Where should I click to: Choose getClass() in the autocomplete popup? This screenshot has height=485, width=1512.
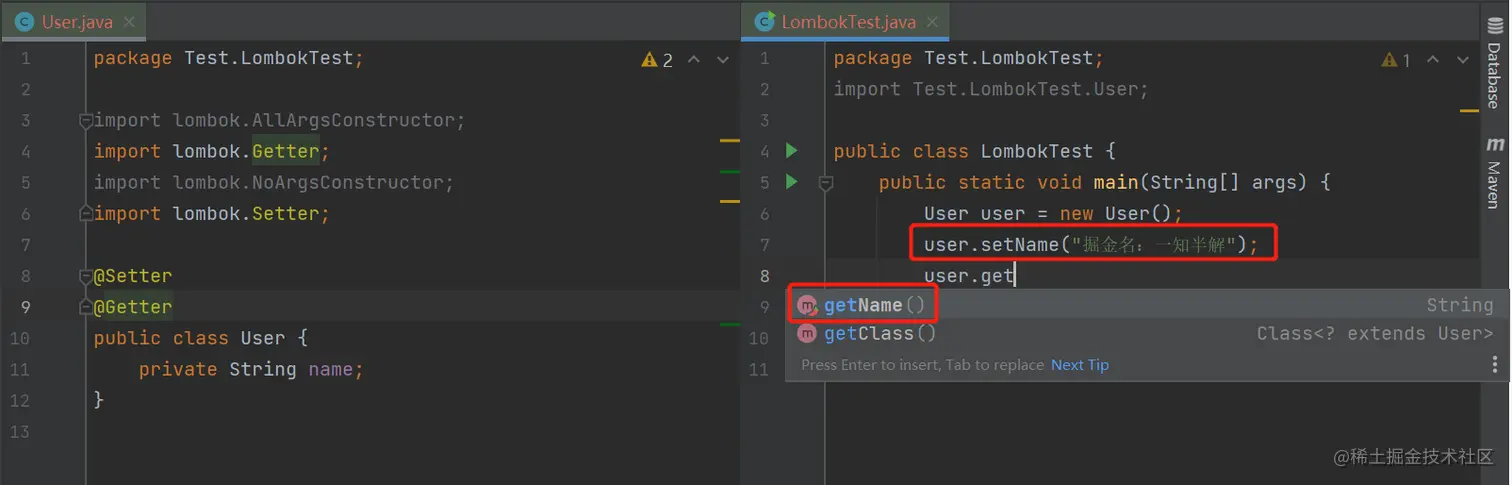click(x=880, y=334)
